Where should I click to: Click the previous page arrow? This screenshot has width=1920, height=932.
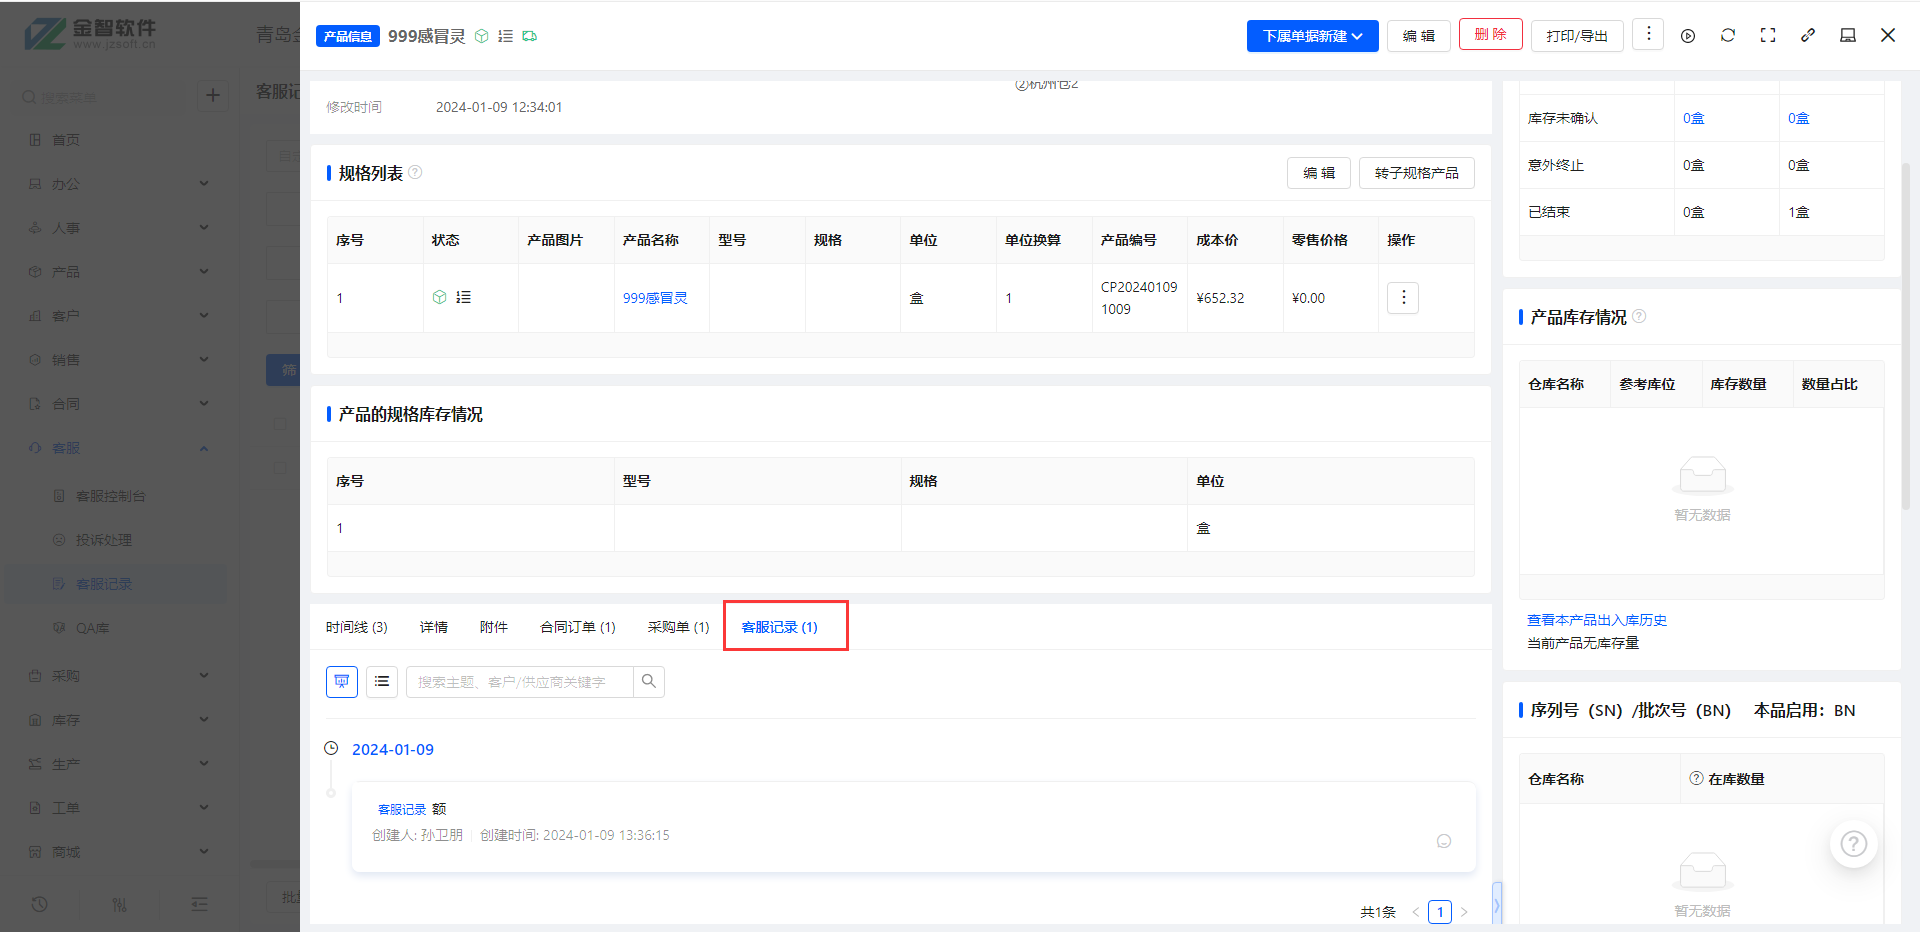1415,912
